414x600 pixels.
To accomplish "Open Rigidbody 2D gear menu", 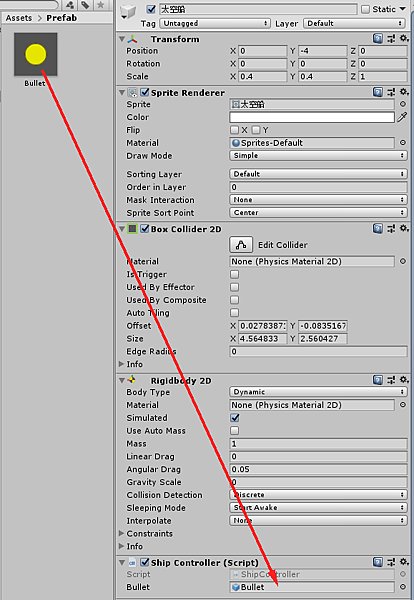I will click(x=404, y=380).
